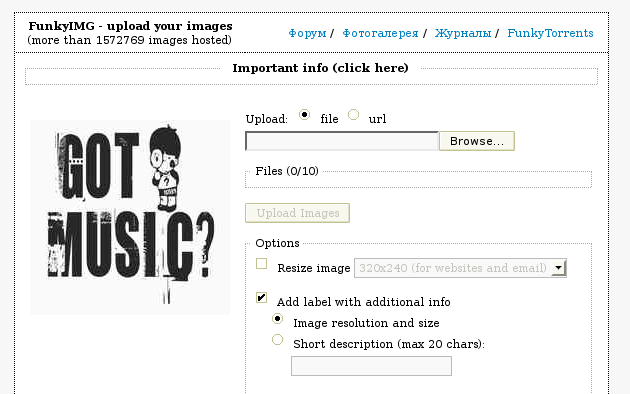Expand Important info (click here) section
This screenshot has height=394, width=630.
(x=320, y=68)
